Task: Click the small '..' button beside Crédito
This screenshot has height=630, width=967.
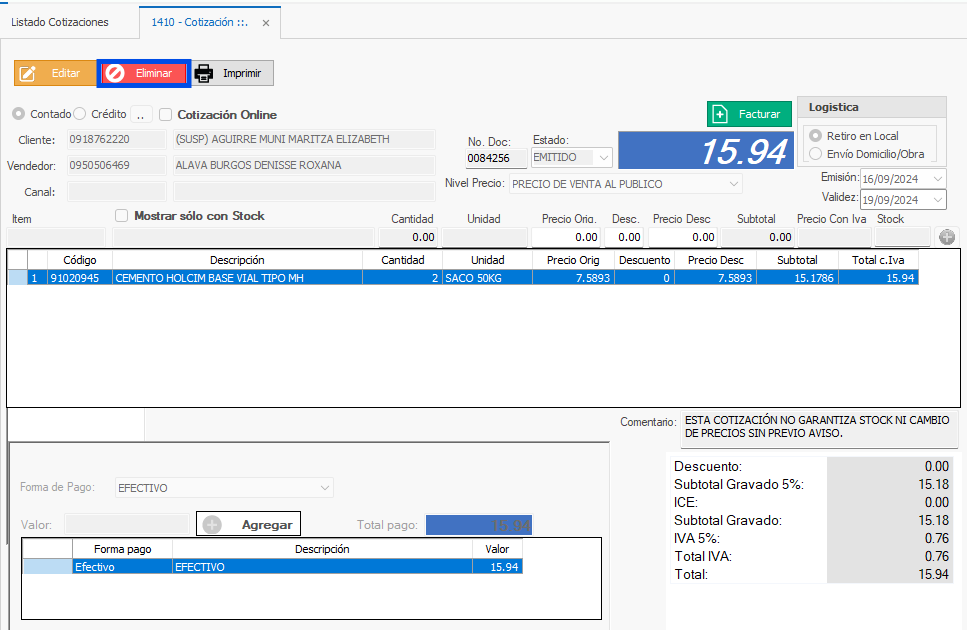Action: (x=141, y=114)
